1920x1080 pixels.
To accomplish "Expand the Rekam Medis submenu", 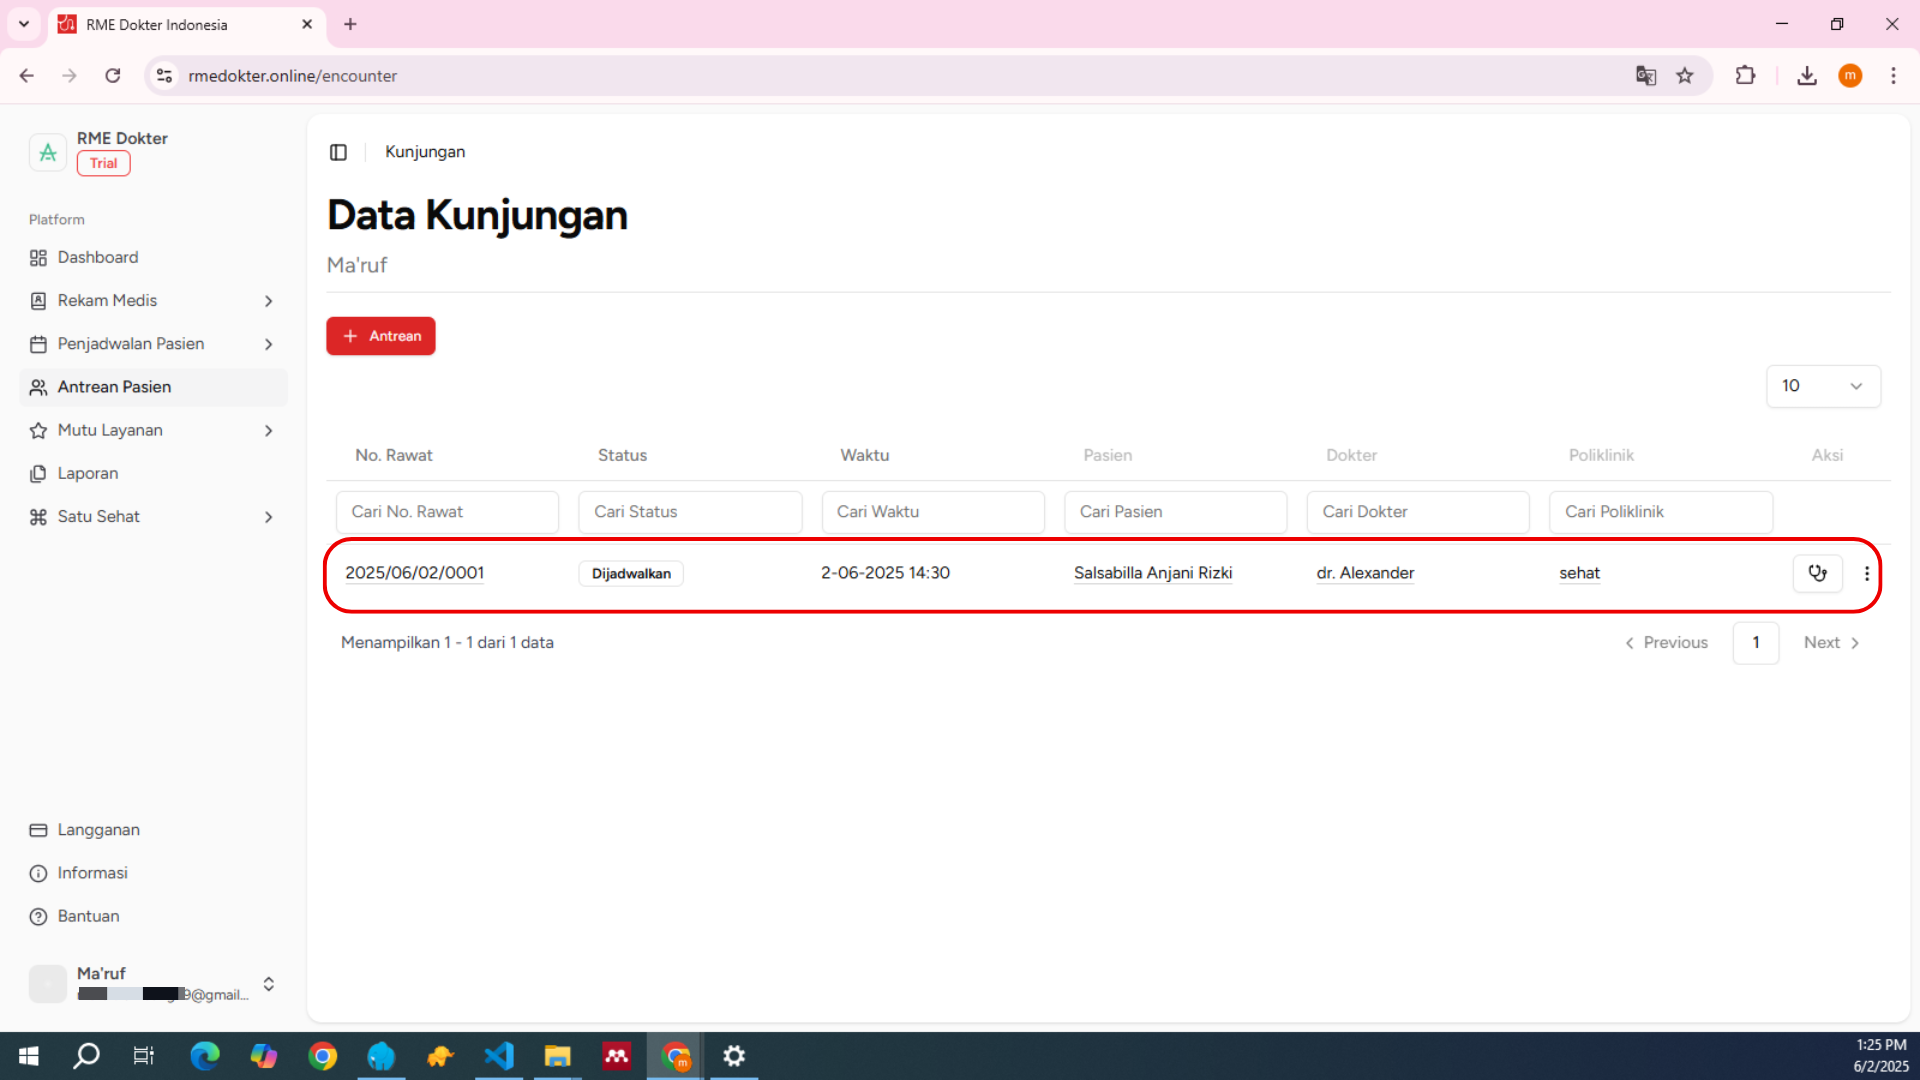I will [x=268, y=301].
